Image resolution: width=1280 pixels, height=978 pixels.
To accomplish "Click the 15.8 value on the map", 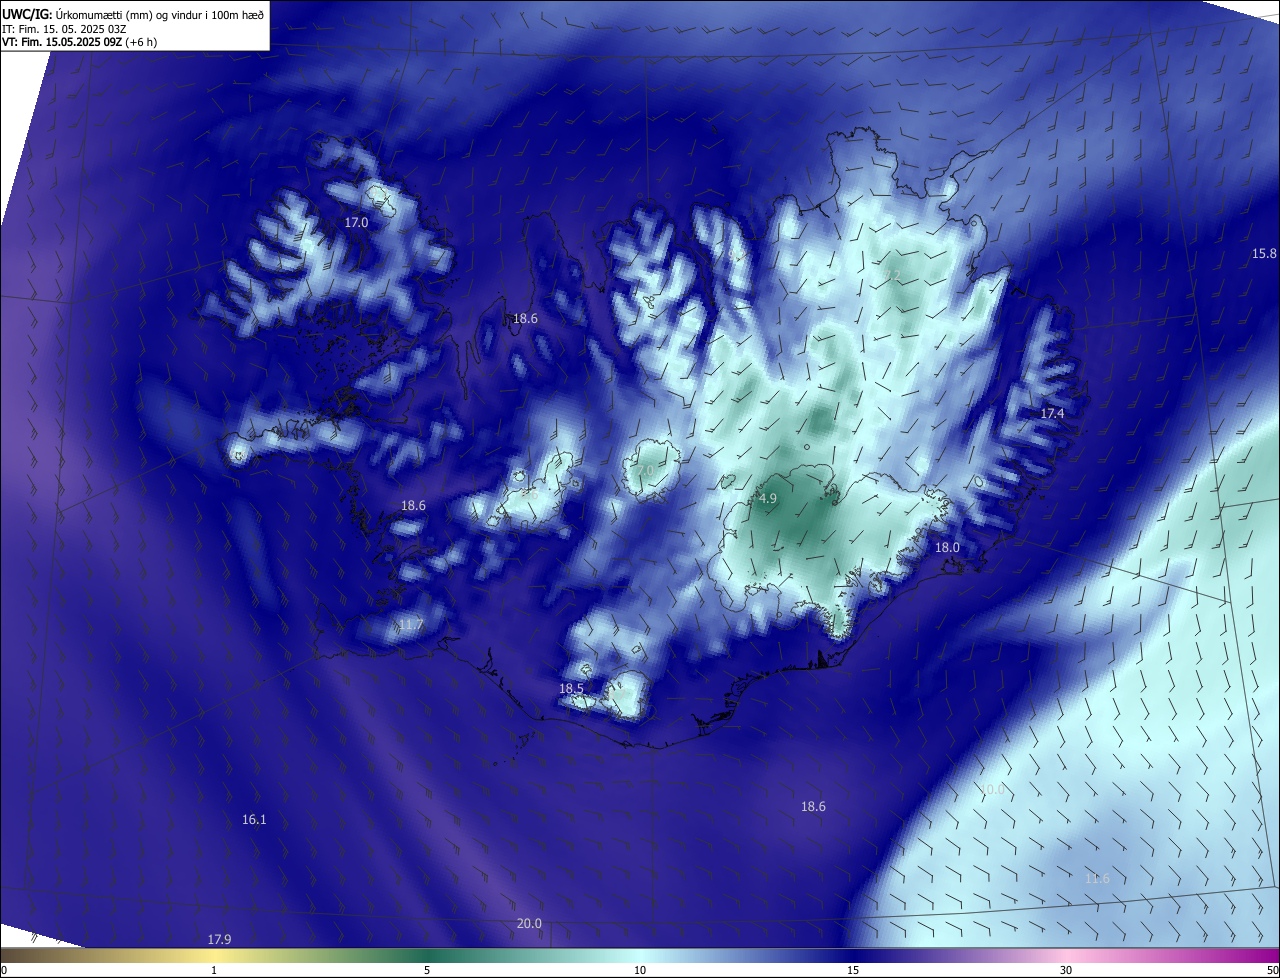I will [1264, 253].
